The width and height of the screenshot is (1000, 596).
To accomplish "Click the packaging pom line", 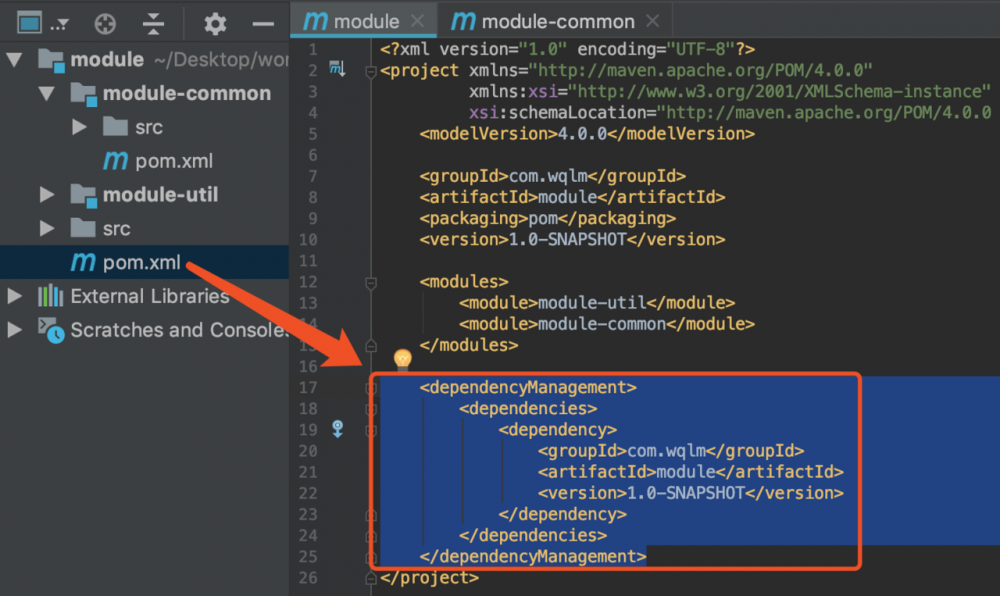I will coord(547,218).
